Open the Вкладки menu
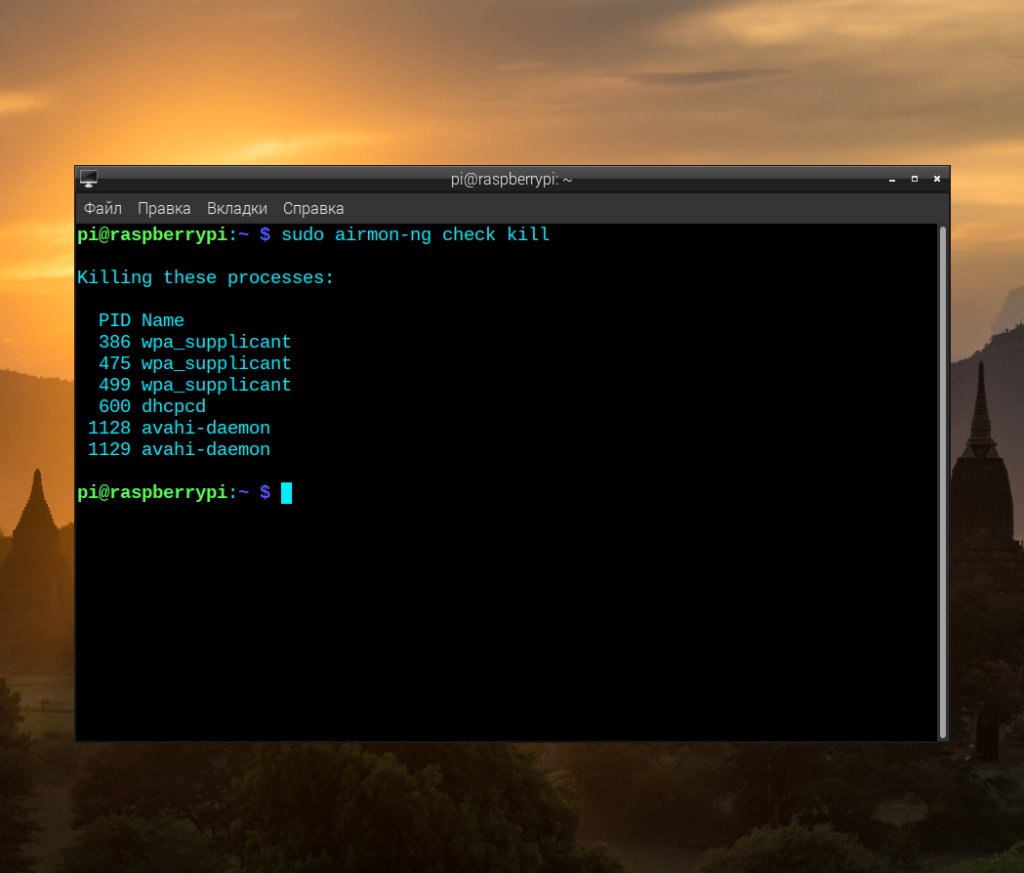1024x873 pixels. [237, 208]
